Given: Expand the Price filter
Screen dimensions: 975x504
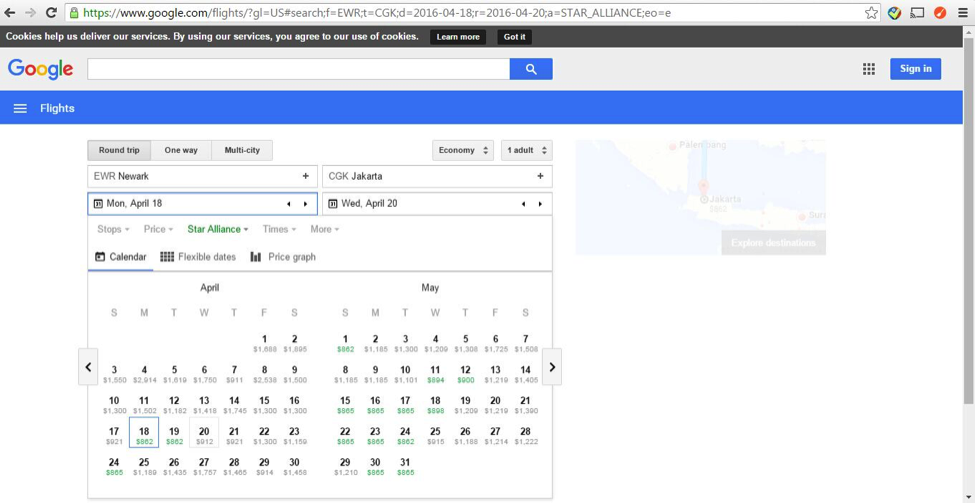Looking at the screenshot, I should (x=159, y=229).
